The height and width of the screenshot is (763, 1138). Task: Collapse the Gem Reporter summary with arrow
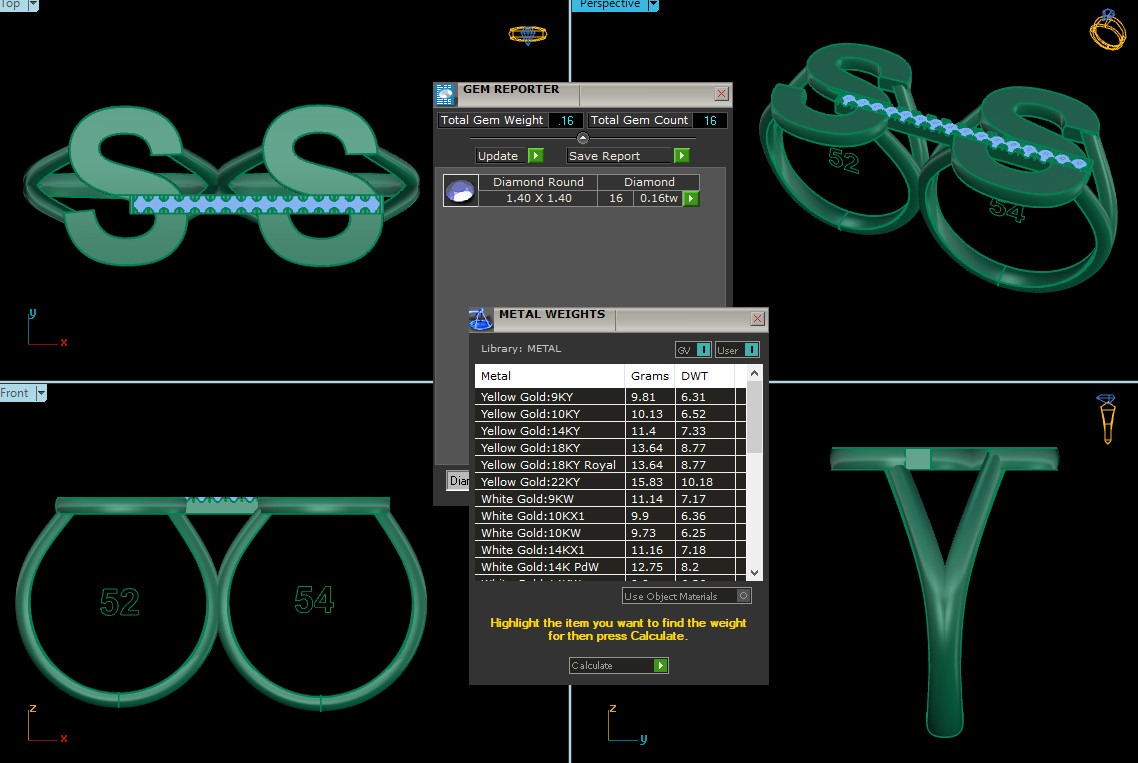pyautogui.click(x=583, y=138)
